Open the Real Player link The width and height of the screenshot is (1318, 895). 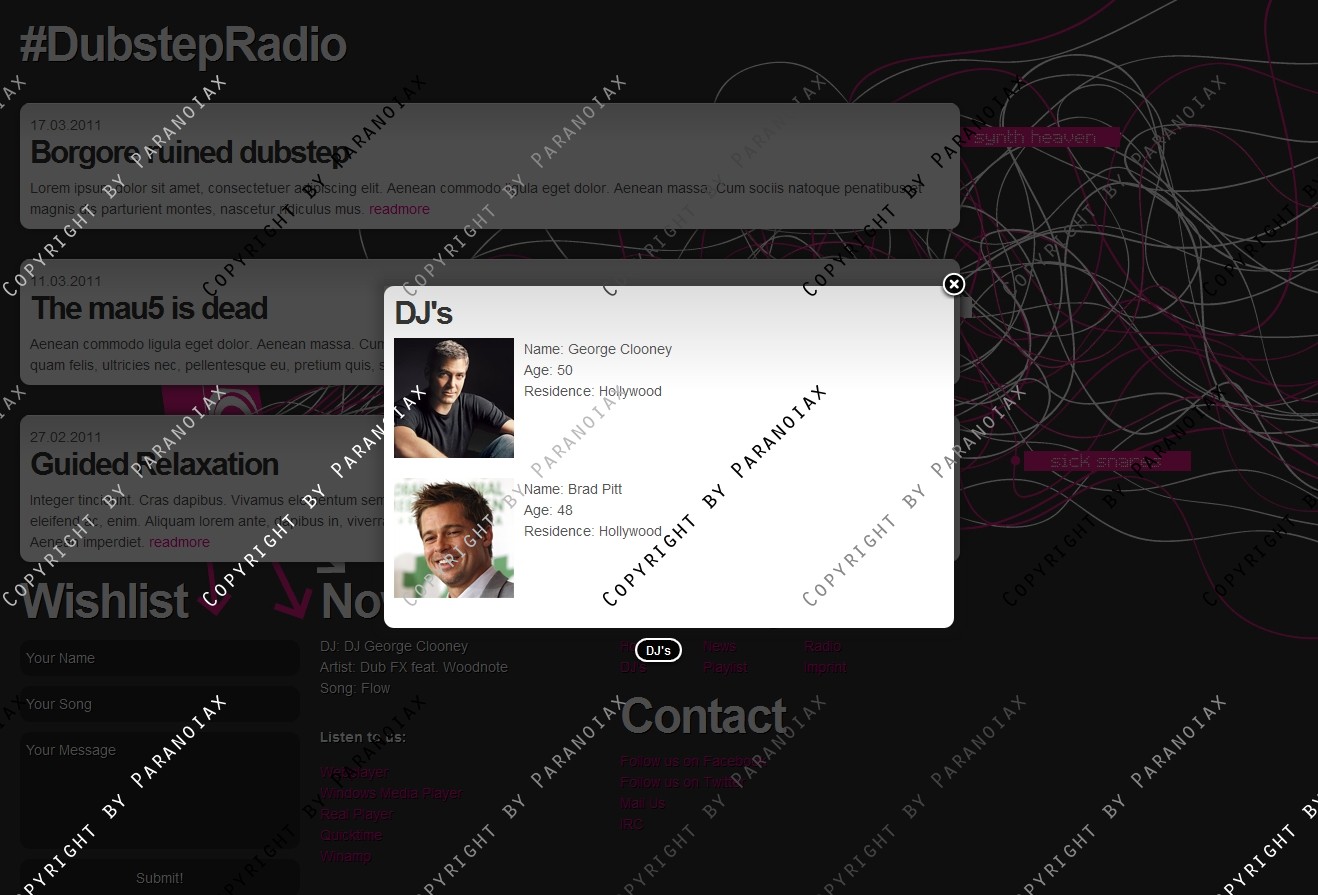(x=357, y=814)
